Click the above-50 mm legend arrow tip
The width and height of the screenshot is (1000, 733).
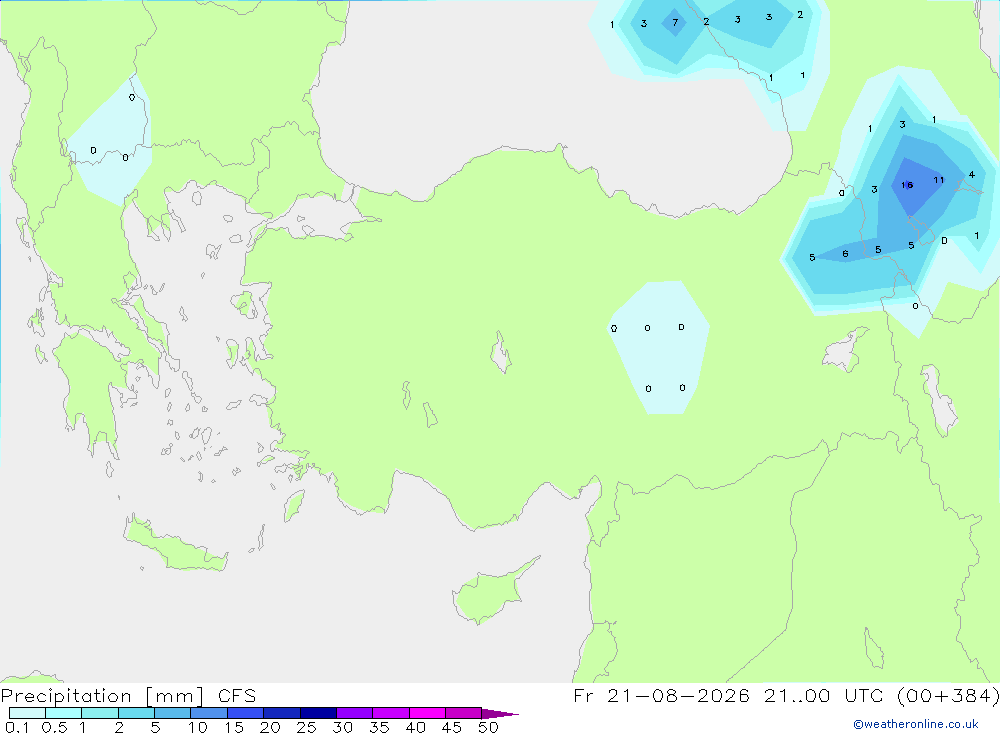point(501,714)
